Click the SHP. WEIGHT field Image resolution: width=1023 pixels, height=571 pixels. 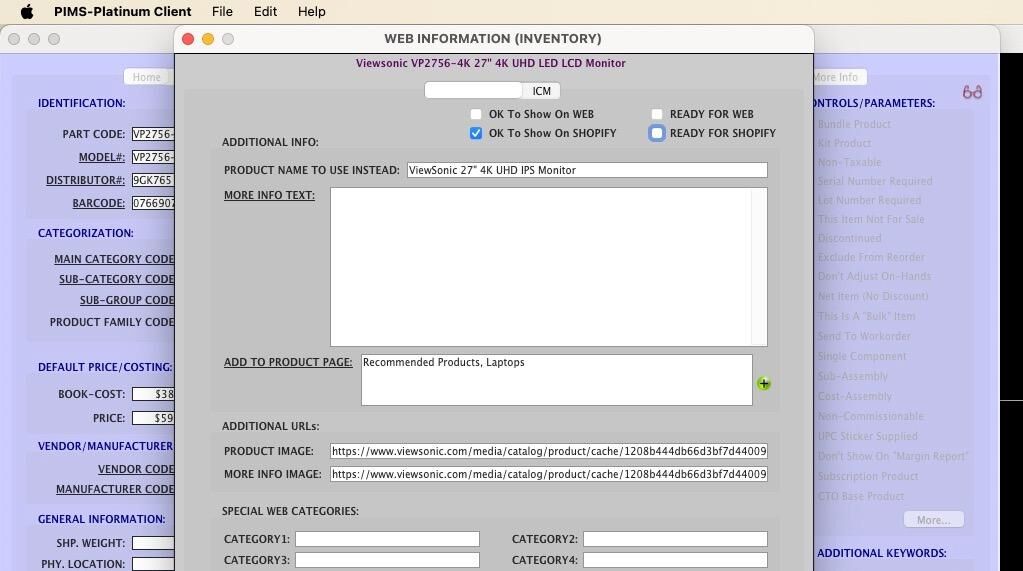tap(153, 543)
